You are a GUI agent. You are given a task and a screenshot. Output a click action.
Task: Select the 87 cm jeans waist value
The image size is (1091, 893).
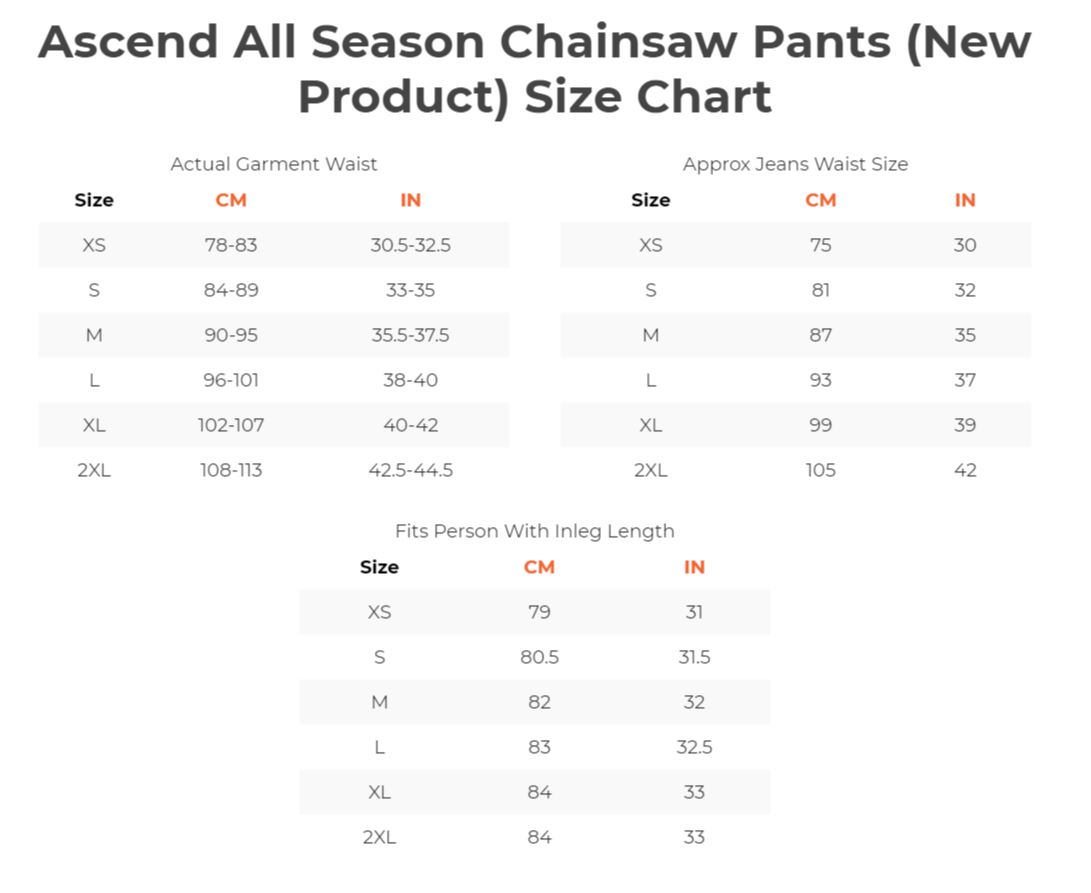(820, 335)
